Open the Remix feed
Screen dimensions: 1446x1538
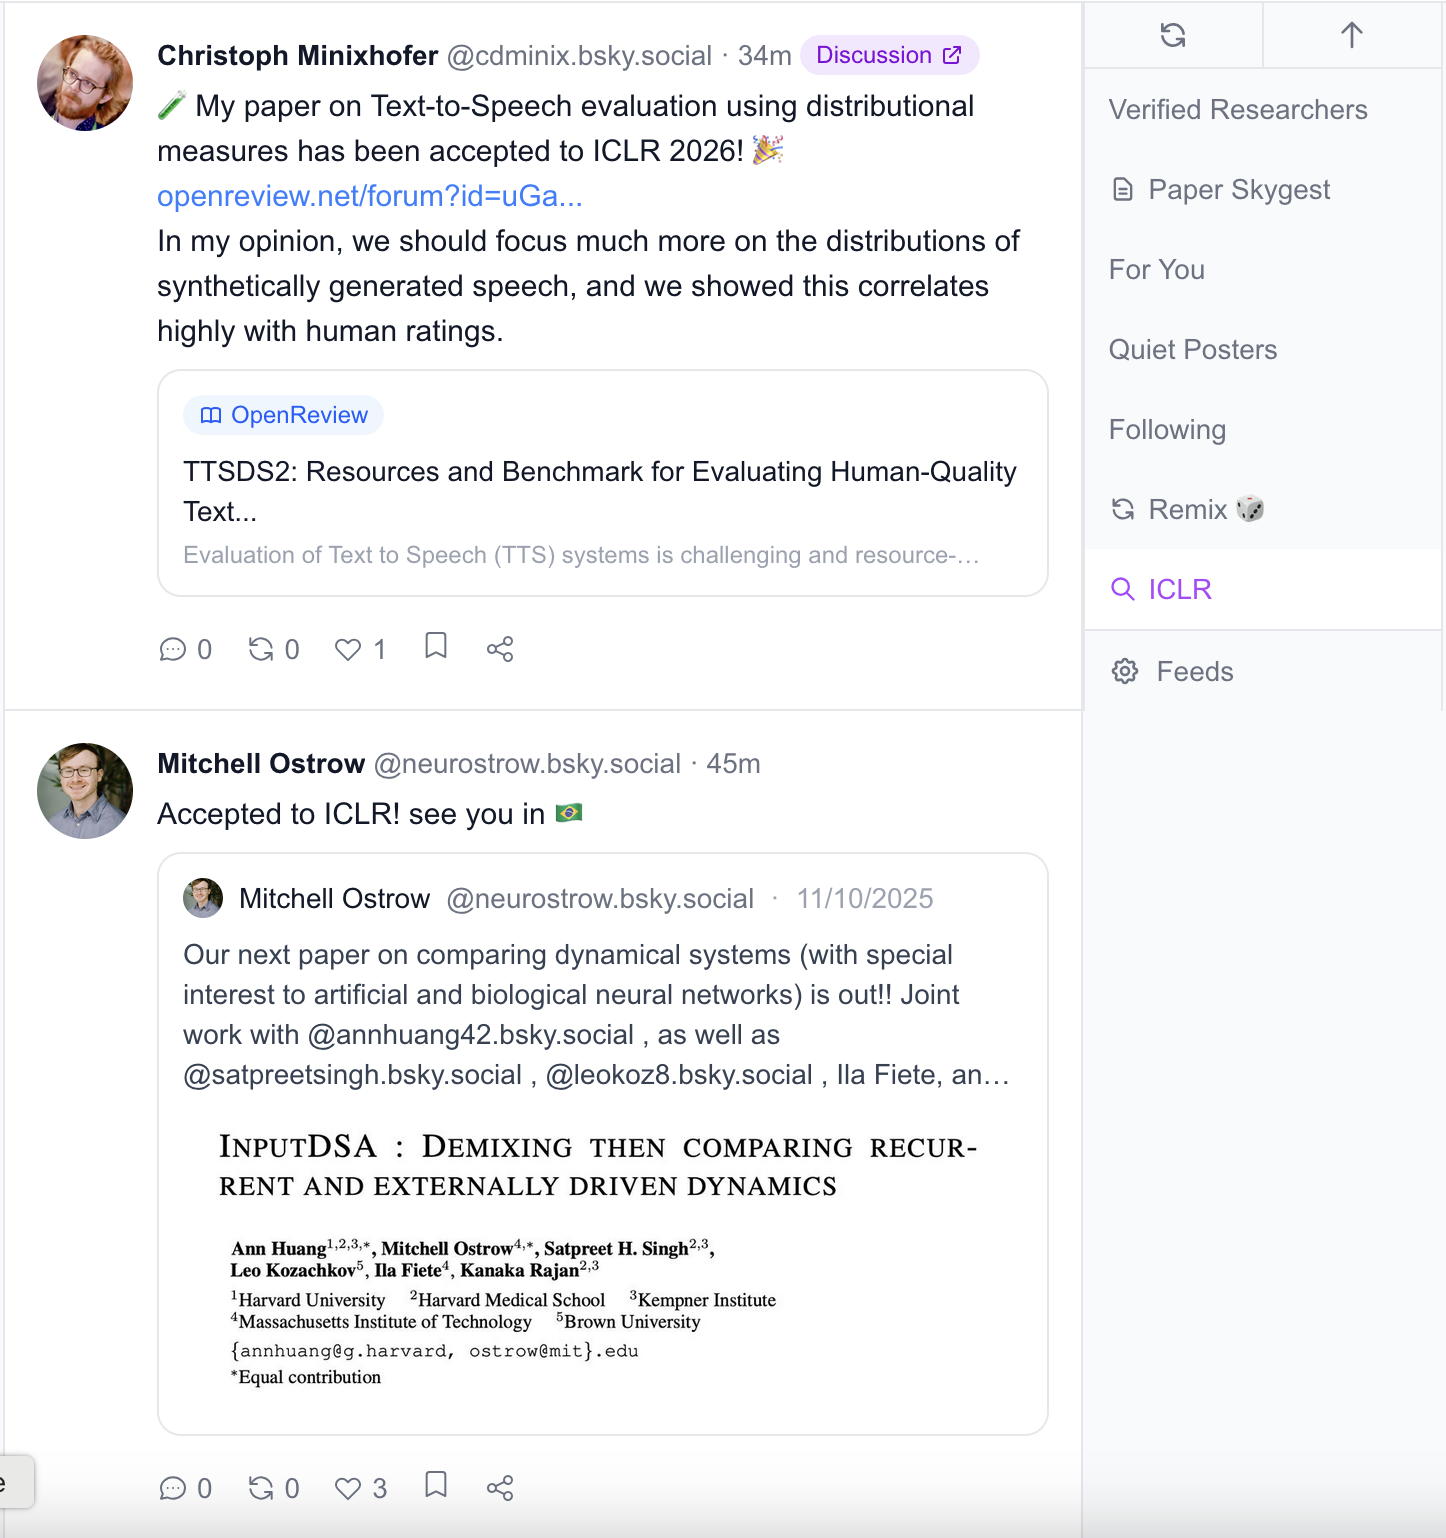1187,510
